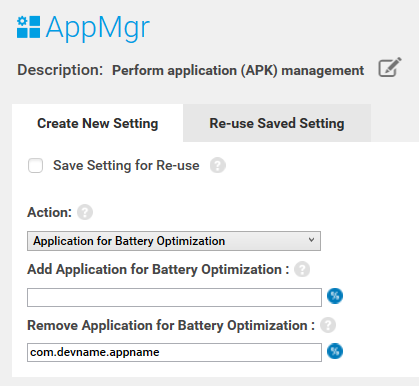
Task: Click the Perform application (APK) management description
Action: click(x=238, y=71)
